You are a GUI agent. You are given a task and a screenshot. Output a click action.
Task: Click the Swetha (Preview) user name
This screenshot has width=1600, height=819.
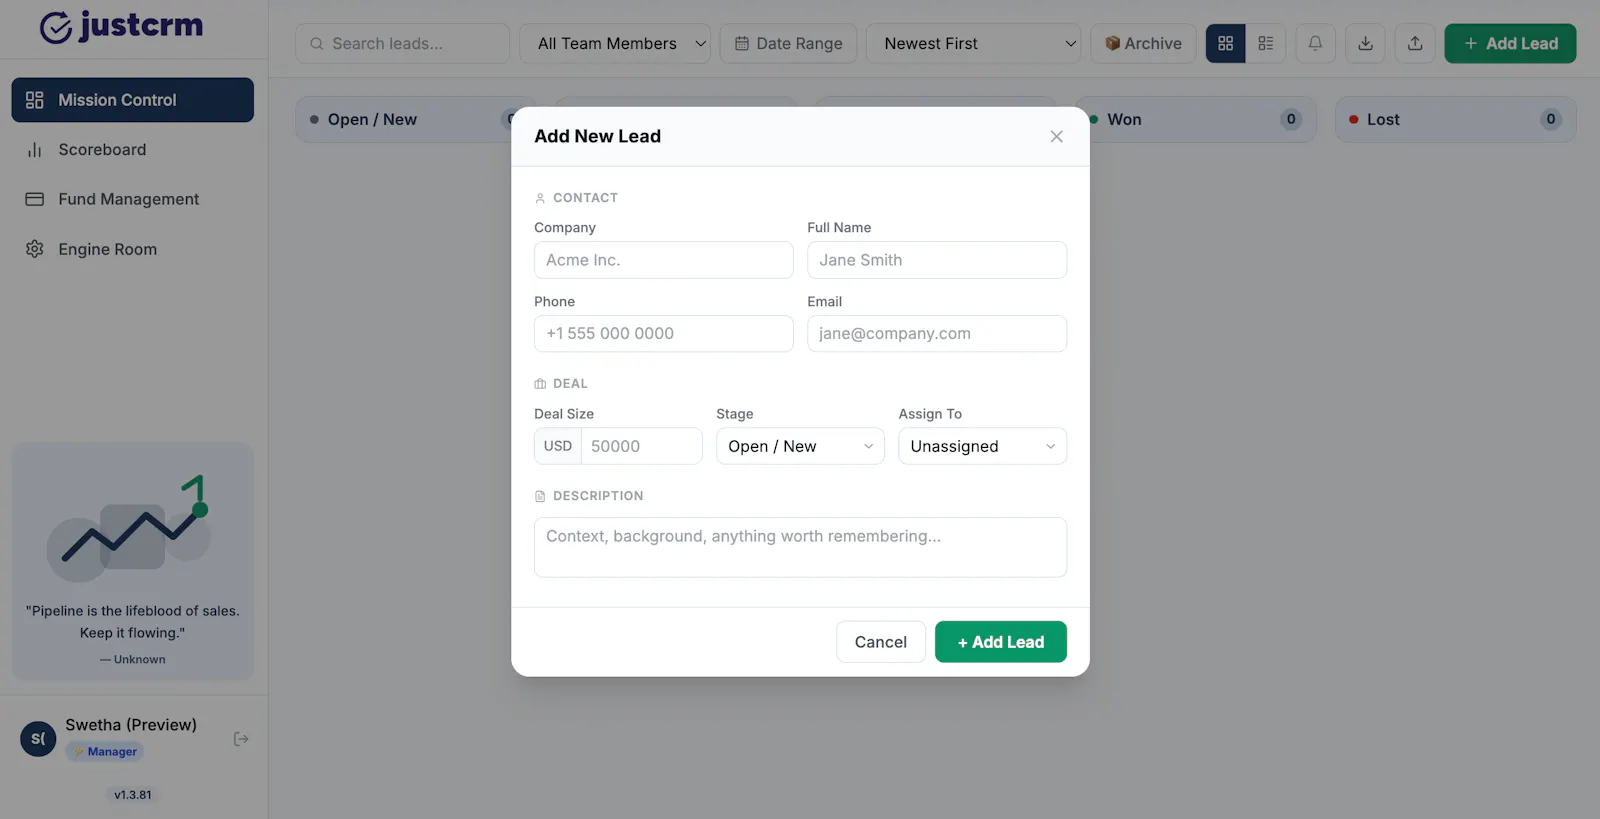click(x=131, y=725)
